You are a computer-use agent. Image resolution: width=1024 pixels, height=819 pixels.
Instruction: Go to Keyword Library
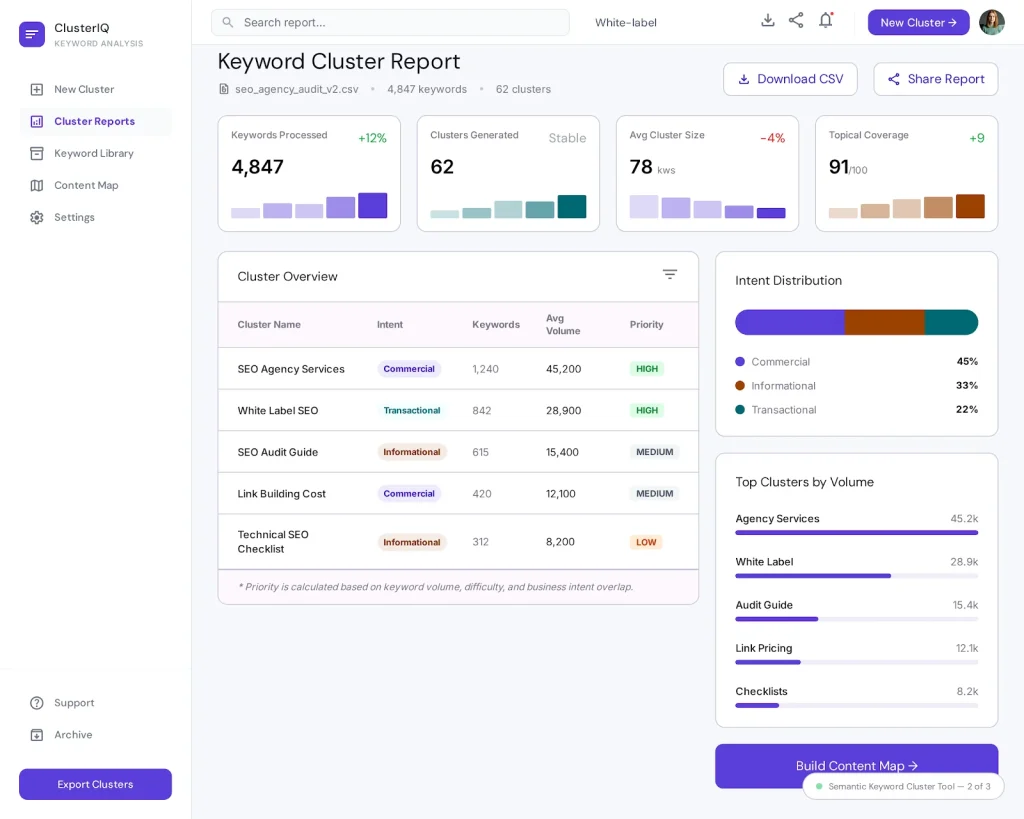(95, 153)
